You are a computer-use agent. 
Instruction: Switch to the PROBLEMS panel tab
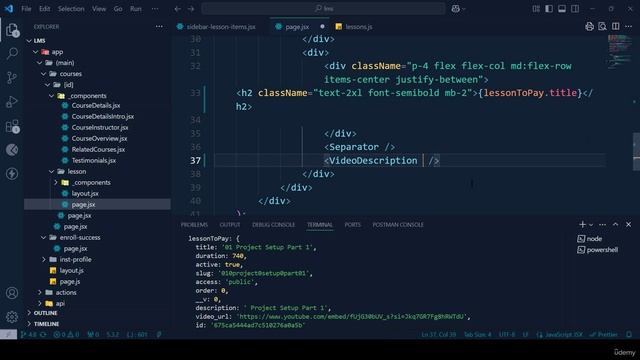194,225
